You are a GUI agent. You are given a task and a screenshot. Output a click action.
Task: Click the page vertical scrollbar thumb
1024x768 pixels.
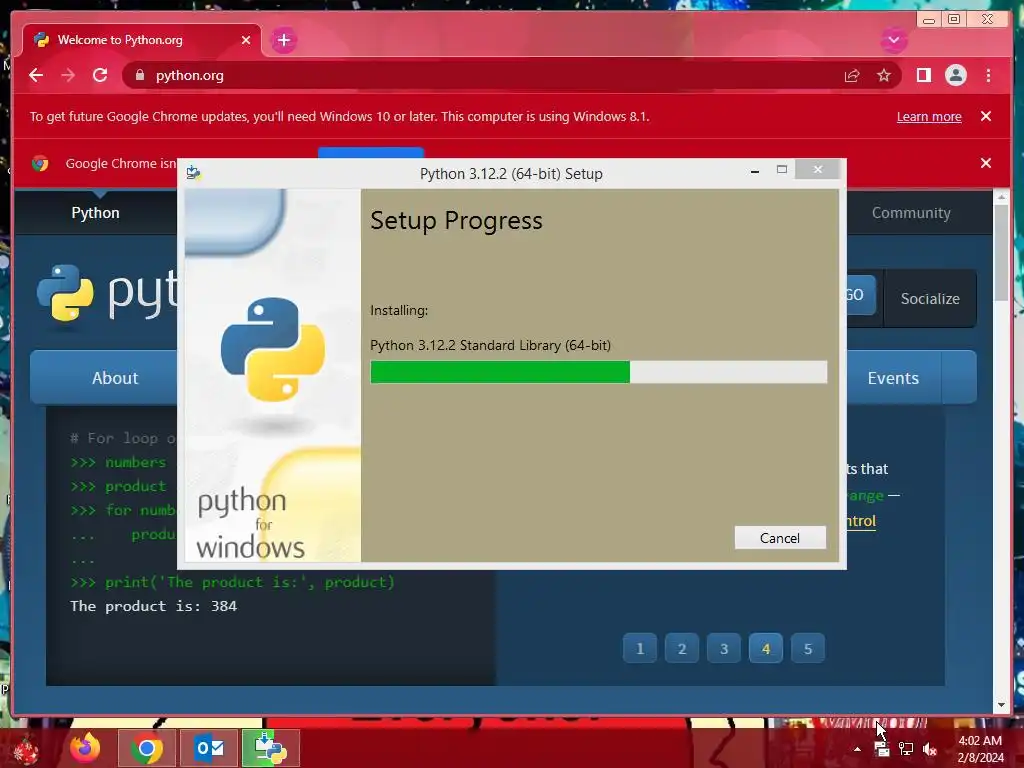(1001, 251)
